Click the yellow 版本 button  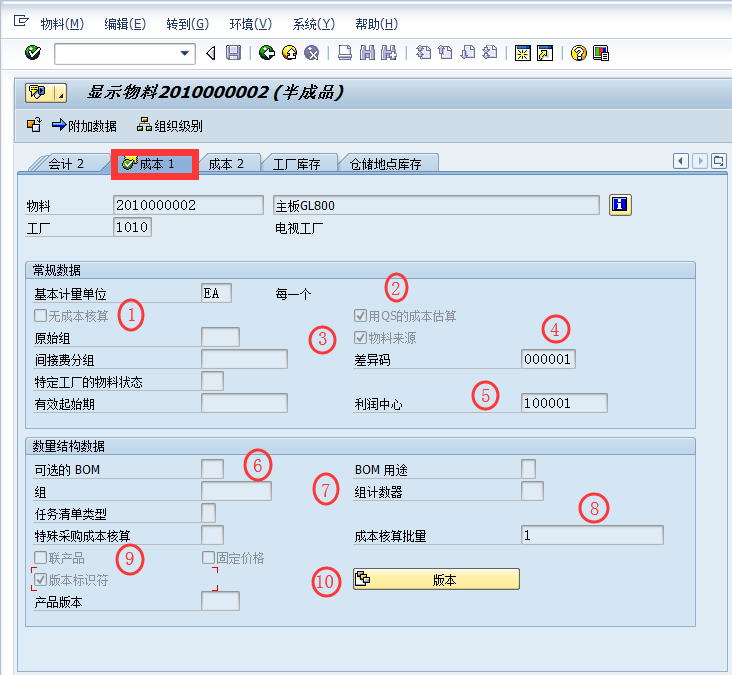(436, 579)
